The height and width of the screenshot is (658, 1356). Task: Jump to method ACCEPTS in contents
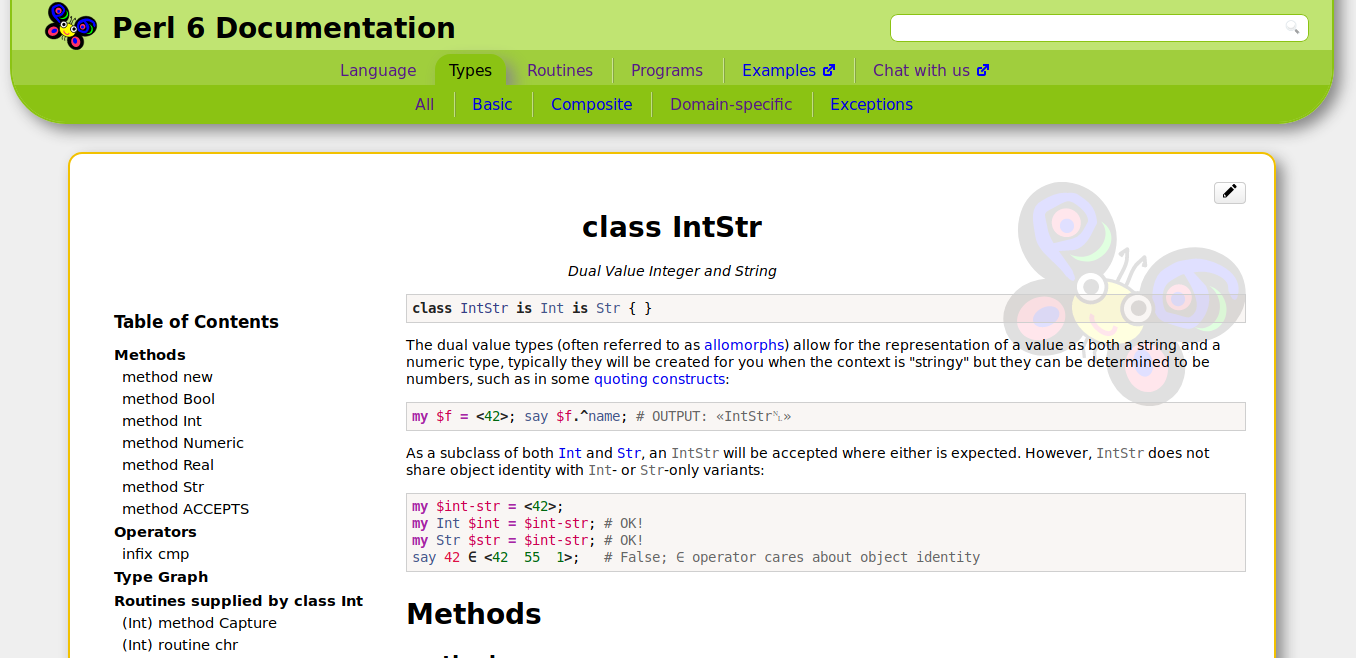point(185,509)
